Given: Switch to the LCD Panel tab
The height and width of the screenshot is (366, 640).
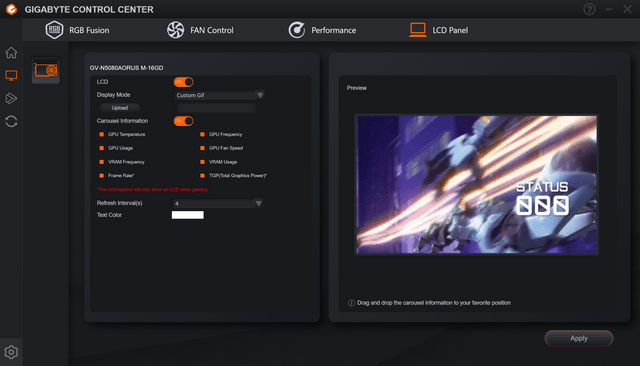Looking at the screenshot, I should [439, 30].
